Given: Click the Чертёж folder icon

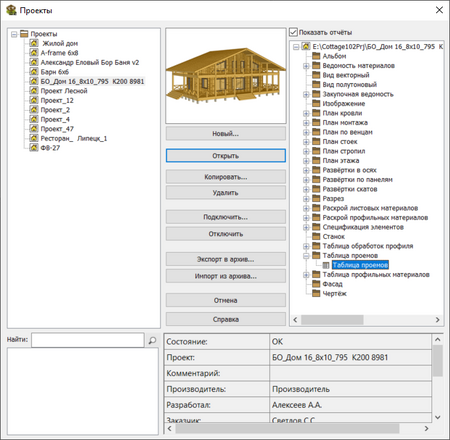Looking at the screenshot, I should (x=316, y=293).
